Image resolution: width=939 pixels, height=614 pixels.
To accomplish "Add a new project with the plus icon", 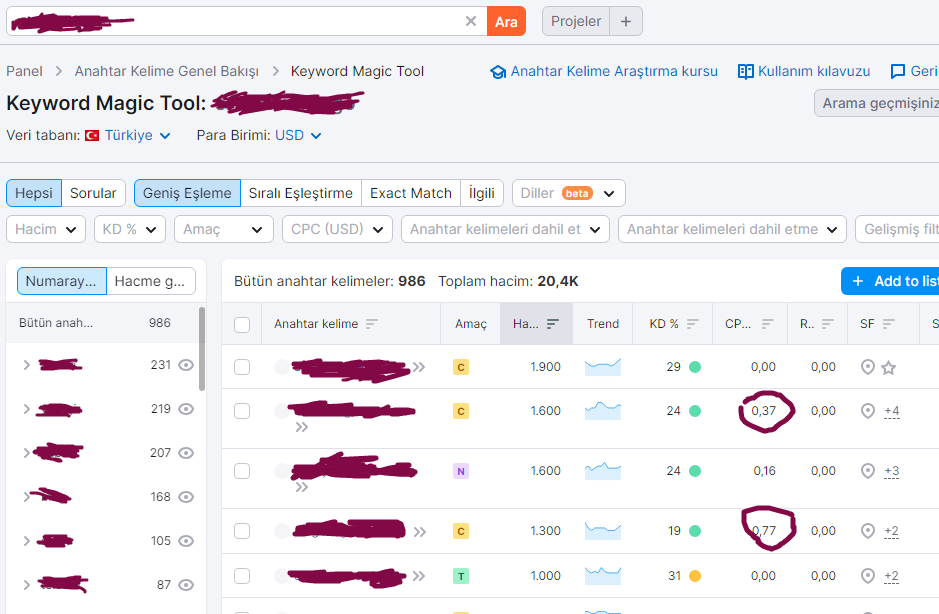I will [626, 22].
